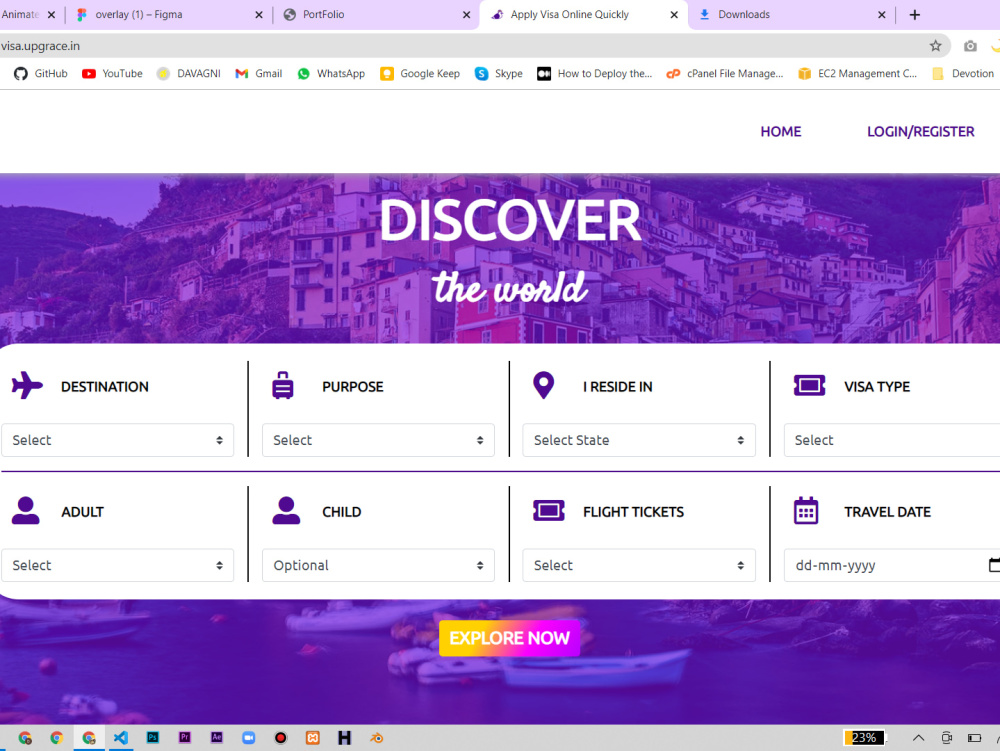Open After Effects from the taskbar
Image resolution: width=1000 pixels, height=751 pixels.
coord(217,738)
